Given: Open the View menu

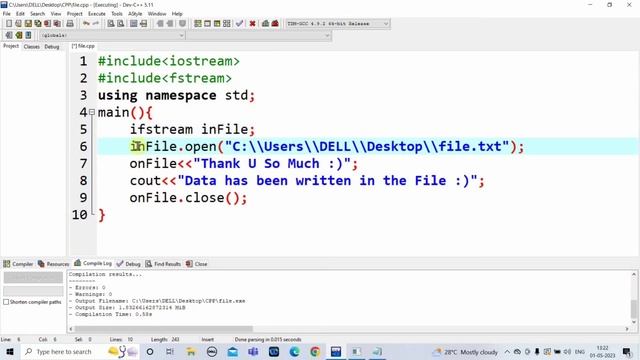Looking at the screenshot, I should coord(56,14).
